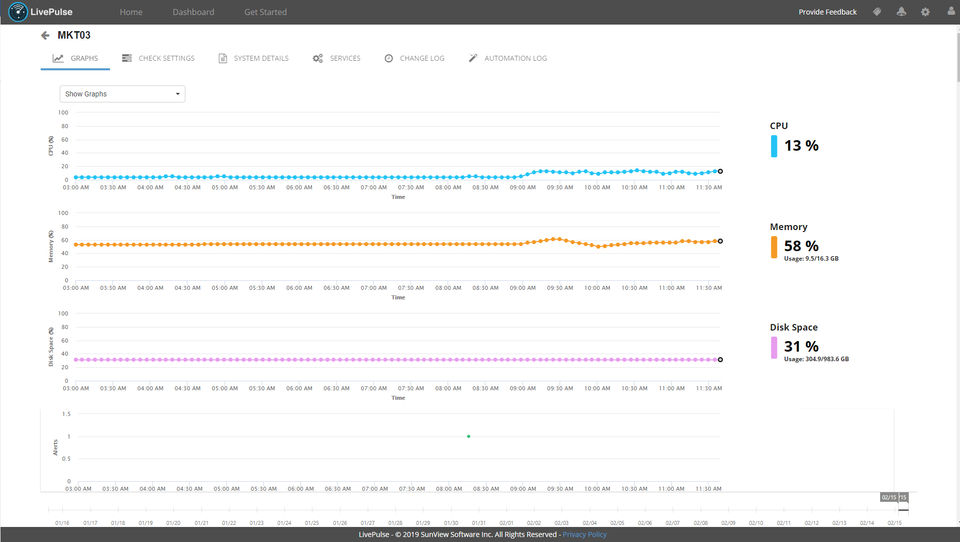Open the tags icon in the top bar
960x542 pixels.
[877, 12]
